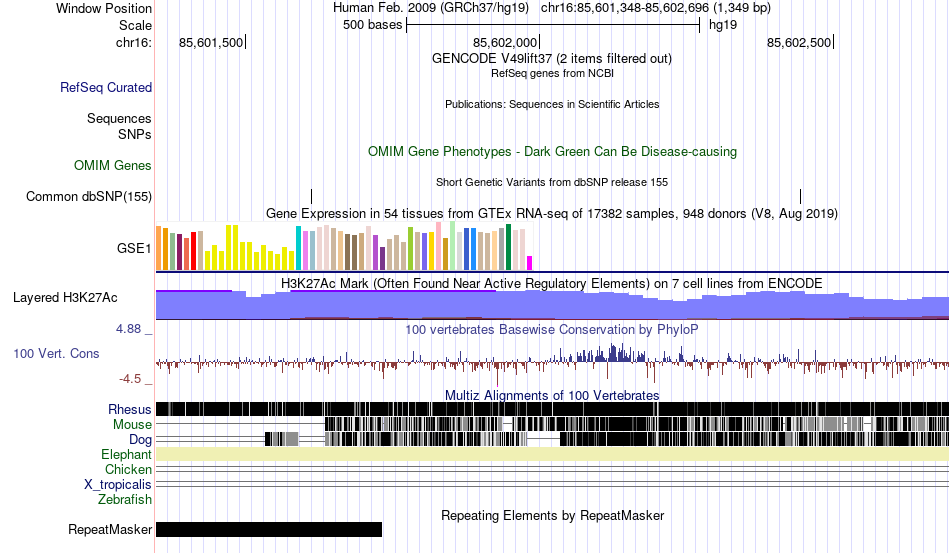950x553 pixels.
Task: Click the RefSeq genes from NCBI title
Action: click(x=553, y=73)
